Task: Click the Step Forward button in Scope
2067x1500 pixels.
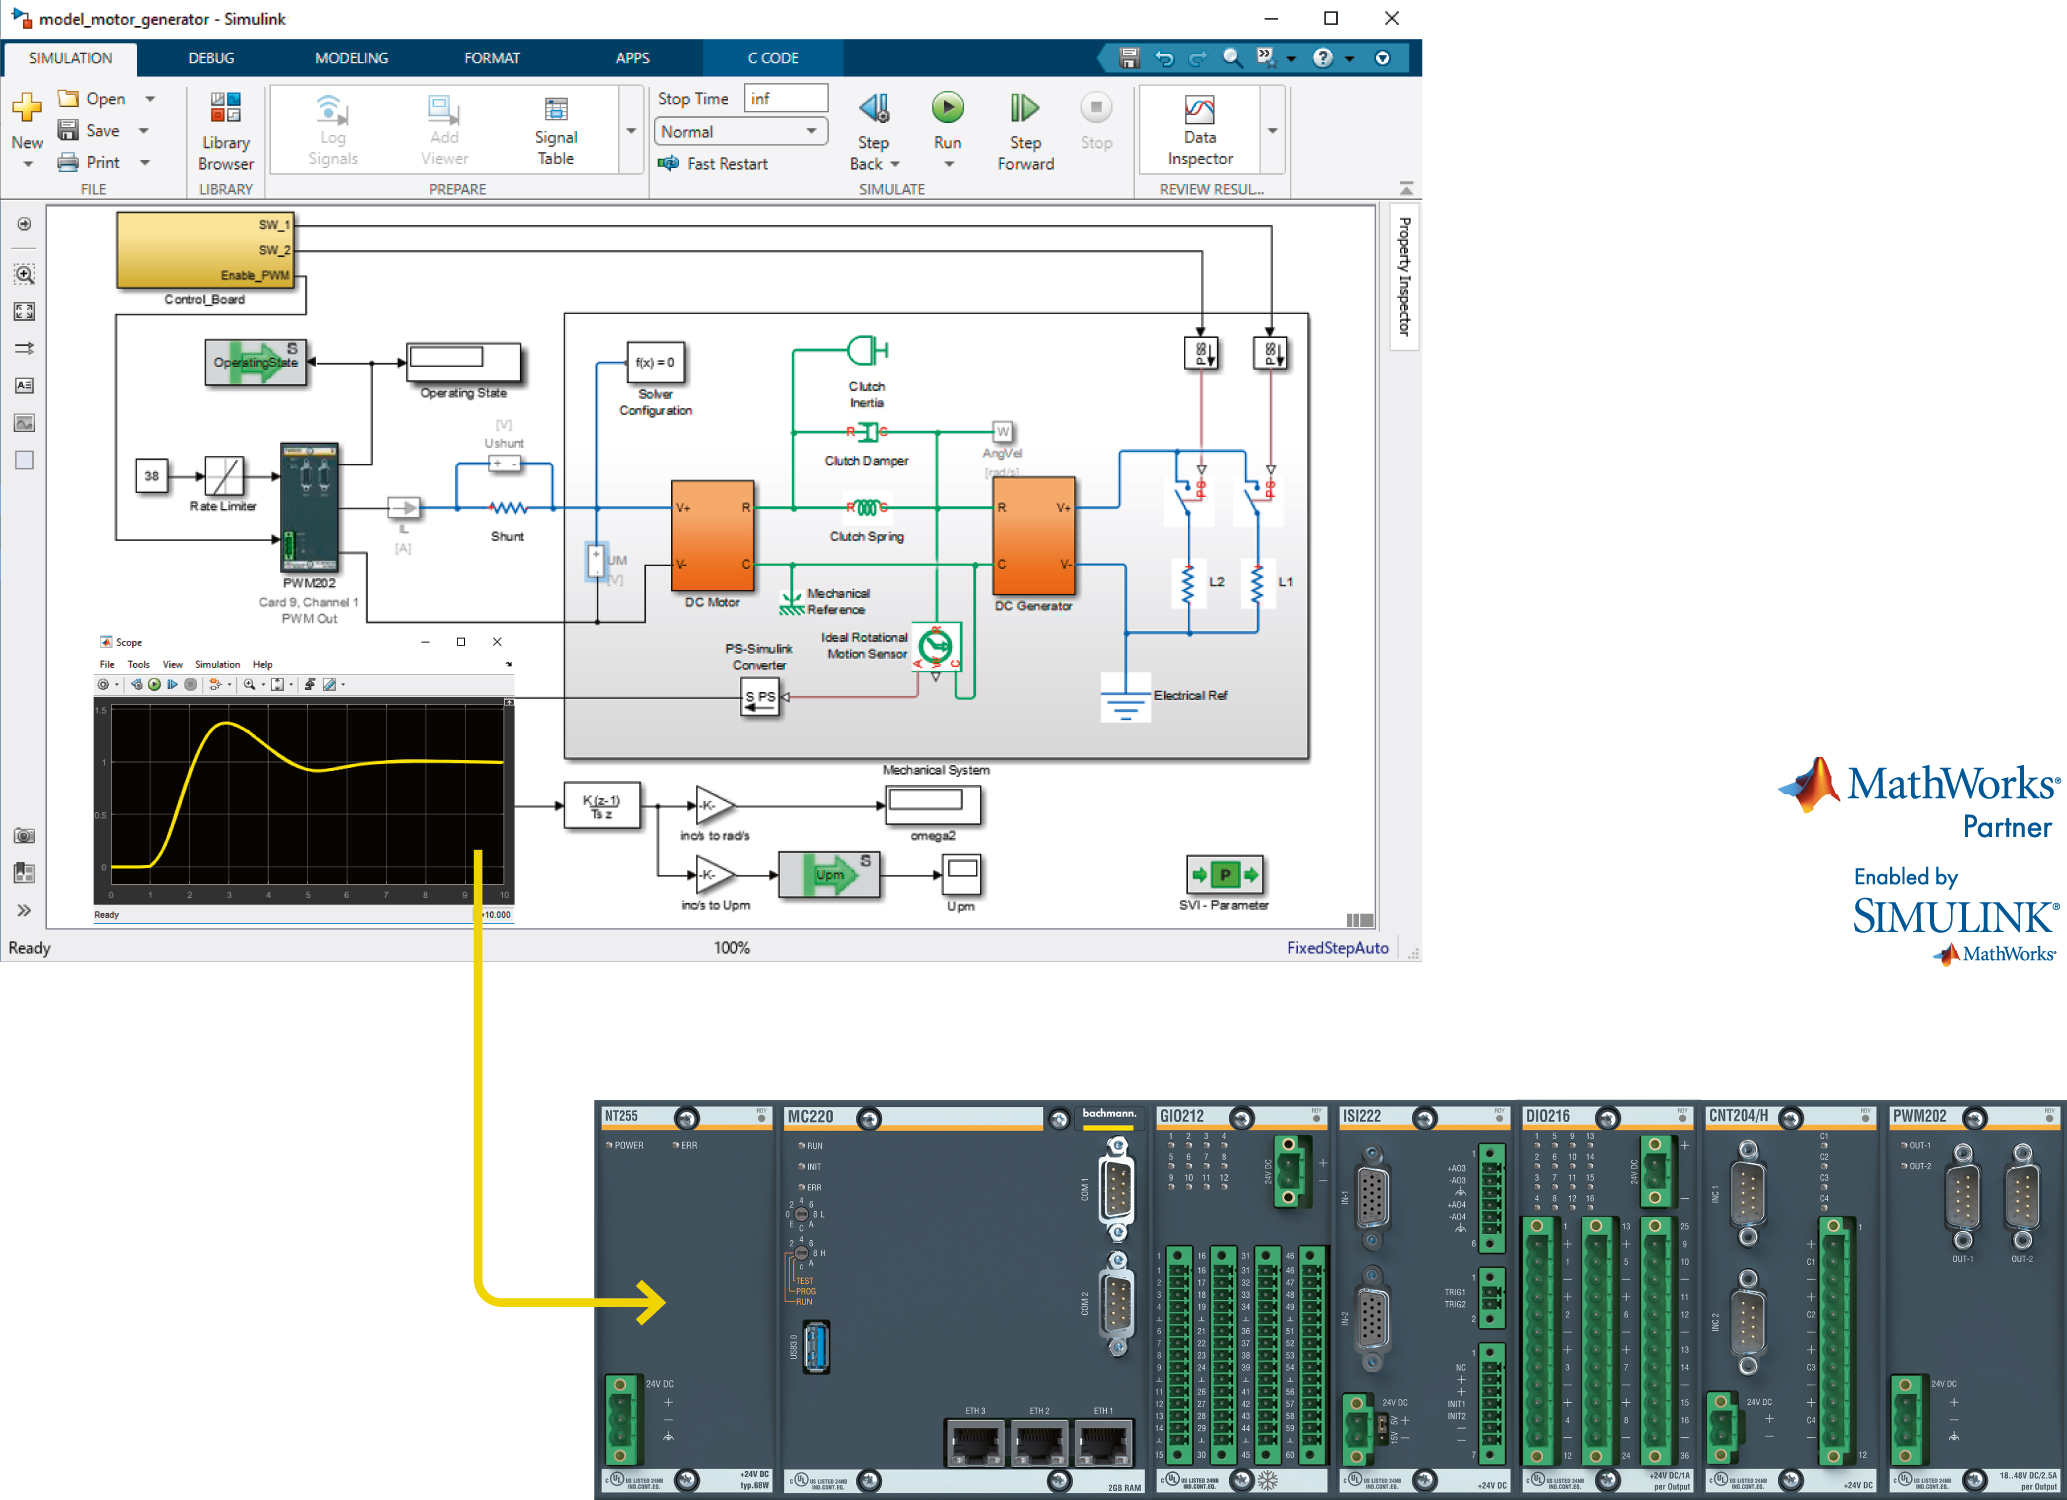Action: [x=172, y=685]
